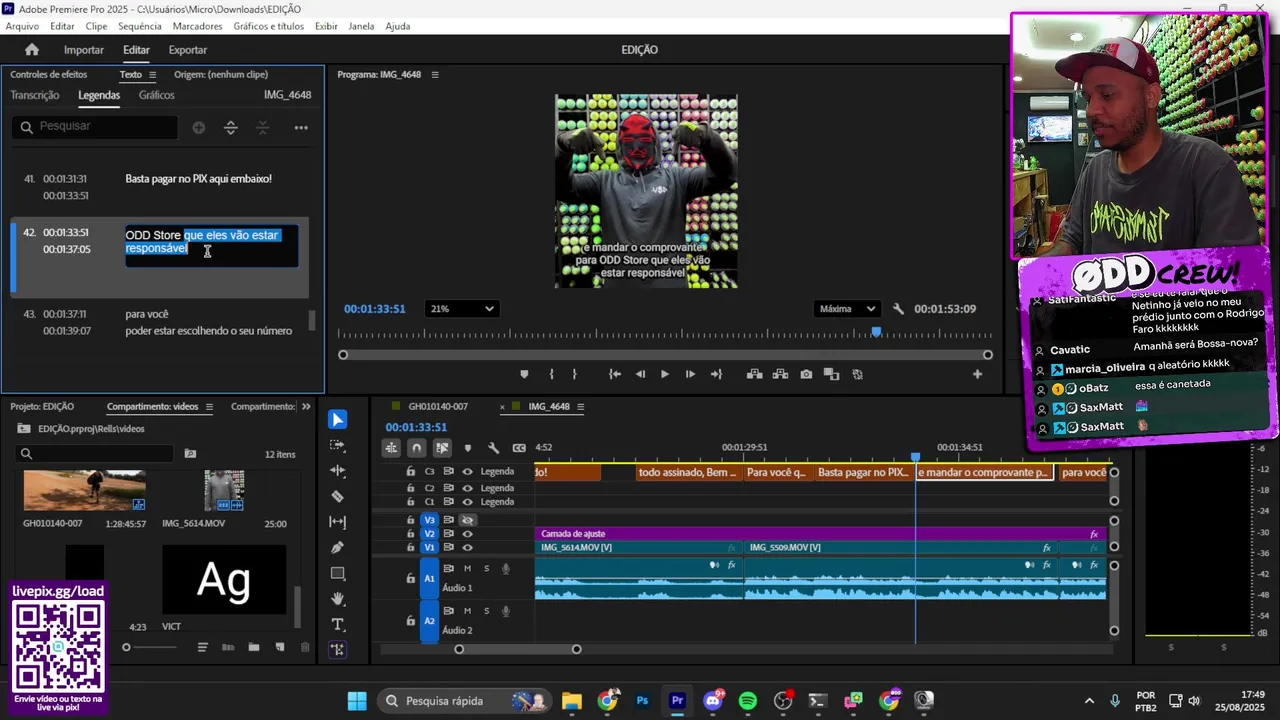Toggle visibility of track V1

(467, 548)
